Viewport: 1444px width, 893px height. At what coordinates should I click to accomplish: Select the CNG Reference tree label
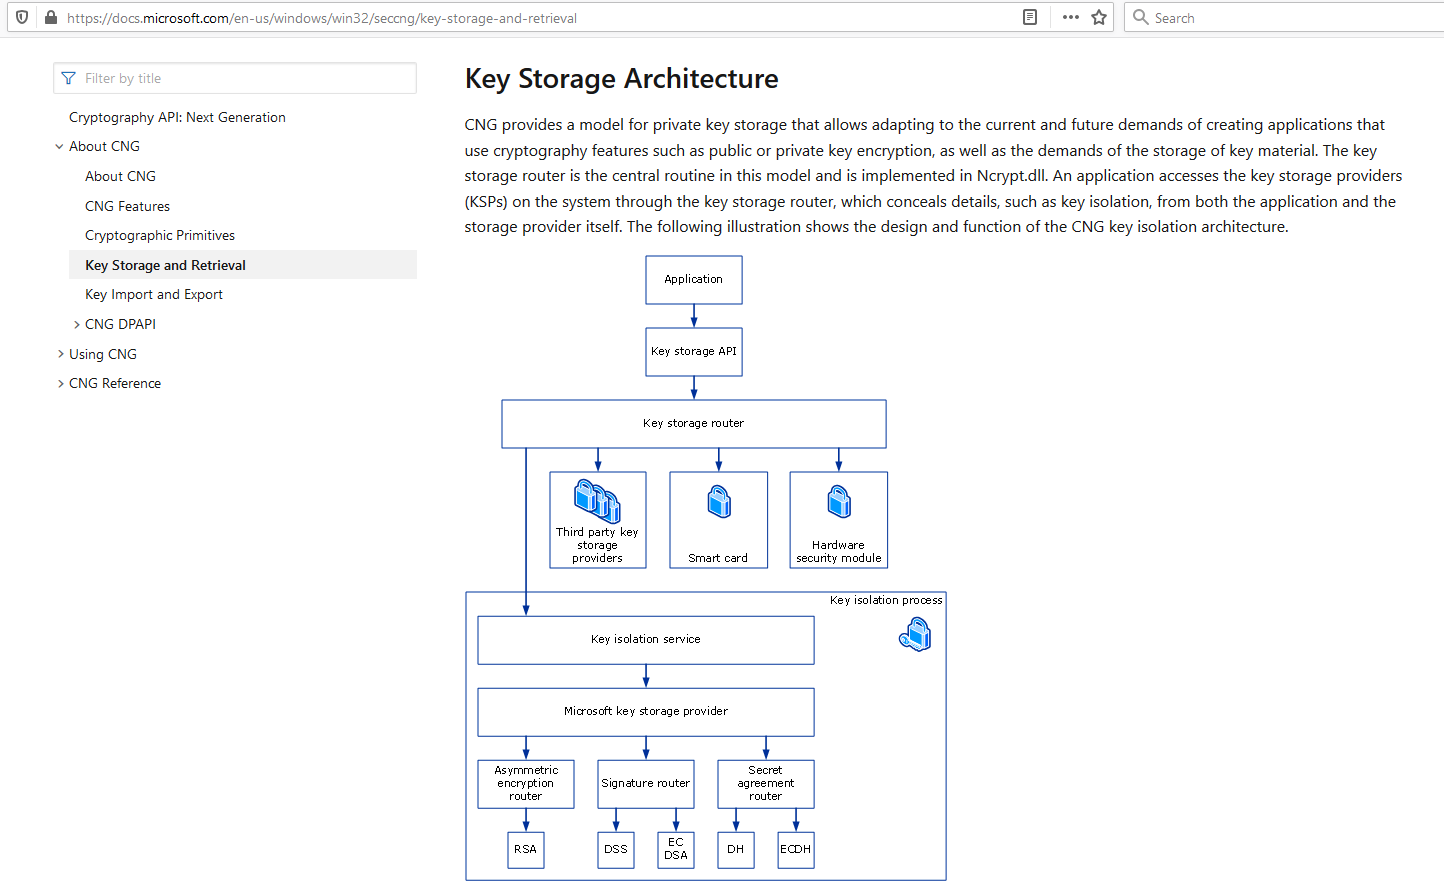coord(115,383)
